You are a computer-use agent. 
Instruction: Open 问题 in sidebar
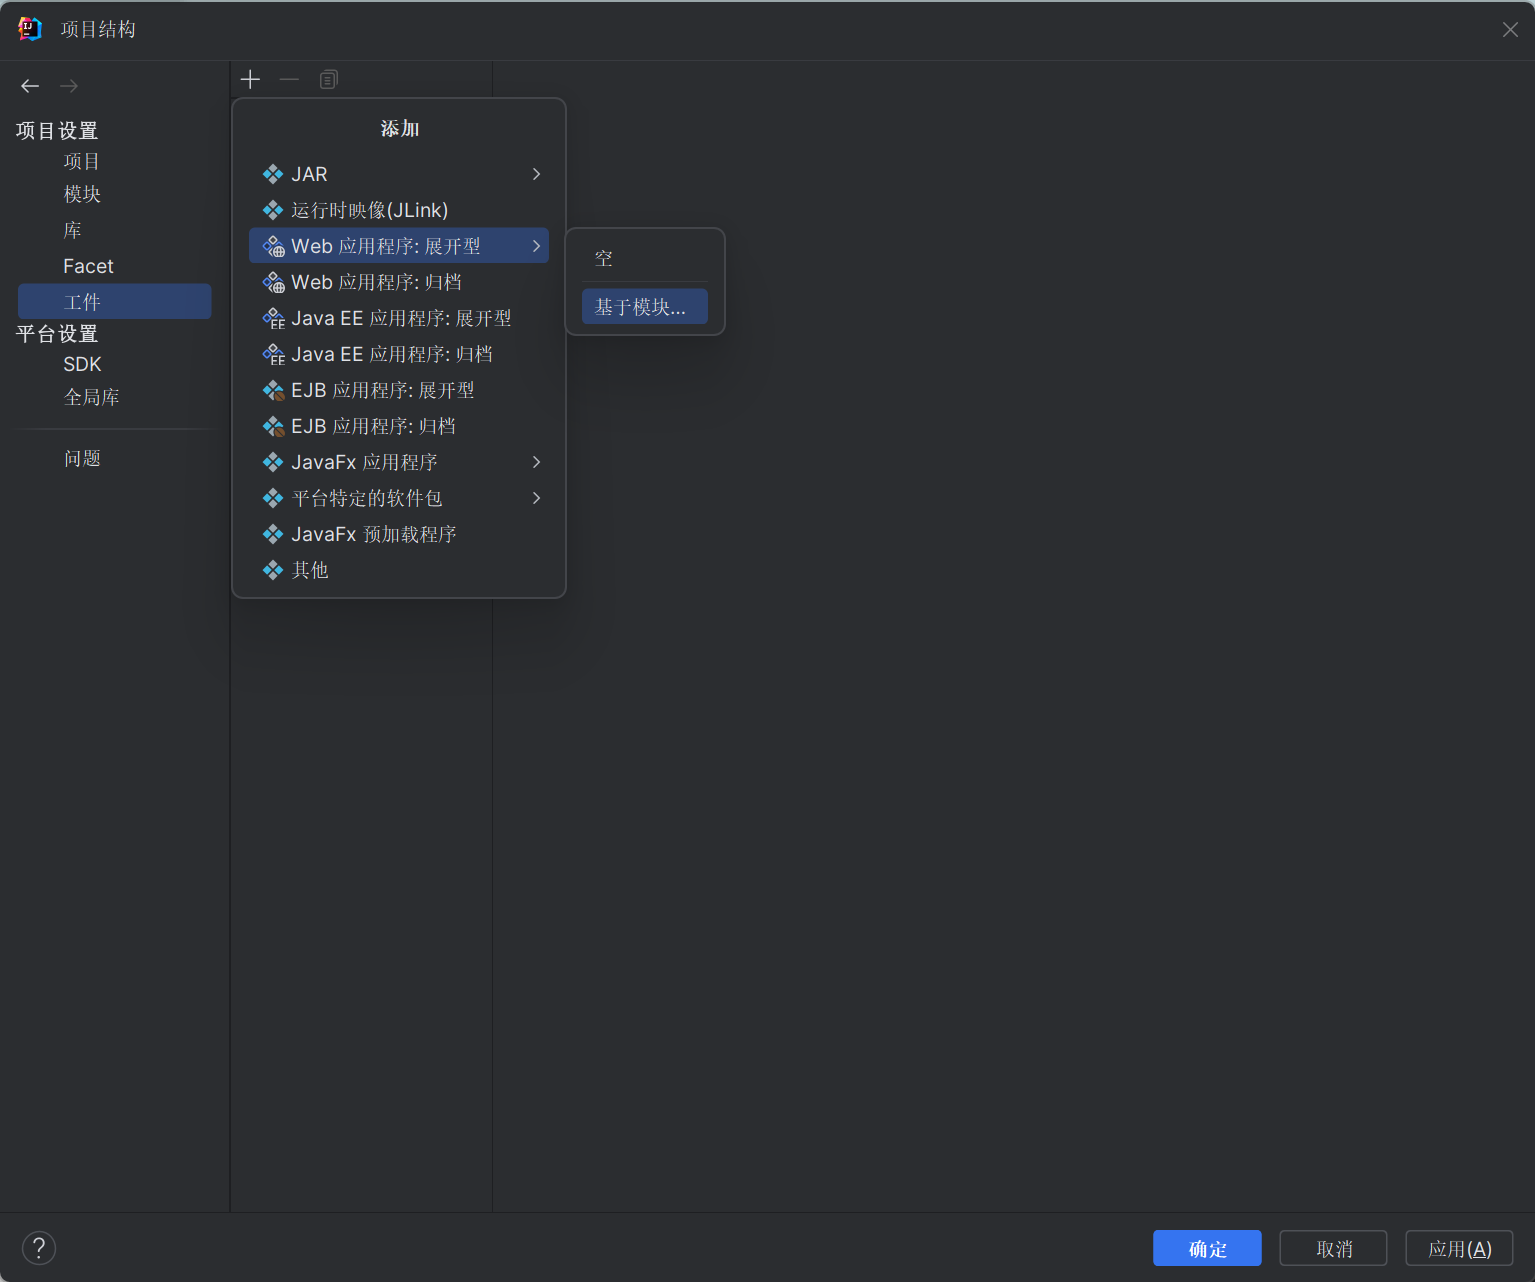point(82,458)
